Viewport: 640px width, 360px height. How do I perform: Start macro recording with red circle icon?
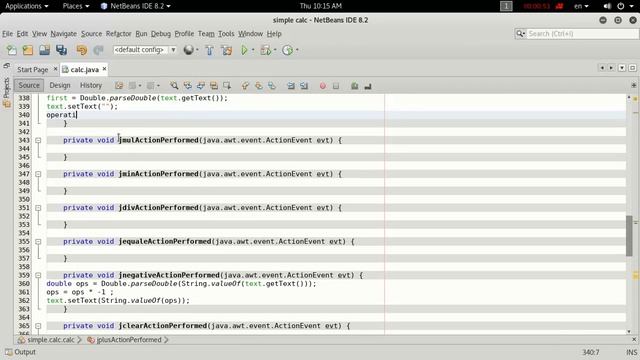(323, 86)
